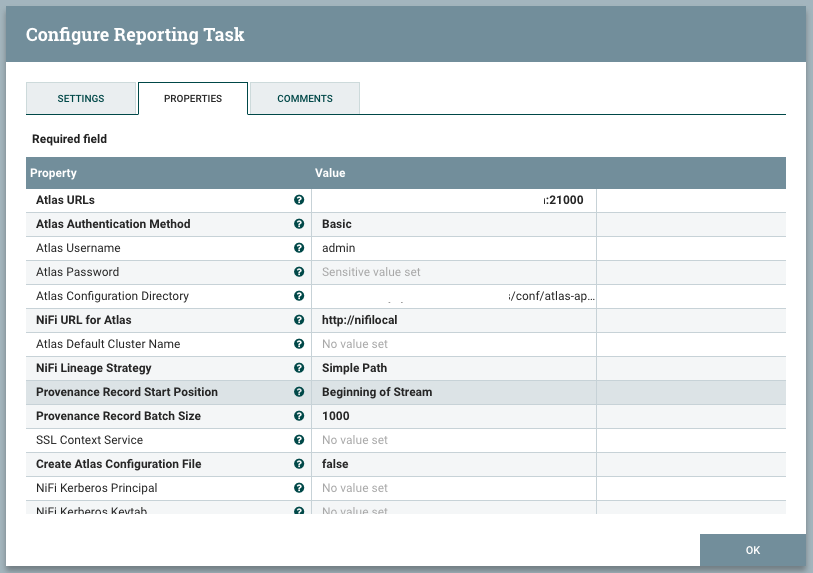Open help icon for NiFi URL for Atlas
The height and width of the screenshot is (573, 813).
(299, 320)
